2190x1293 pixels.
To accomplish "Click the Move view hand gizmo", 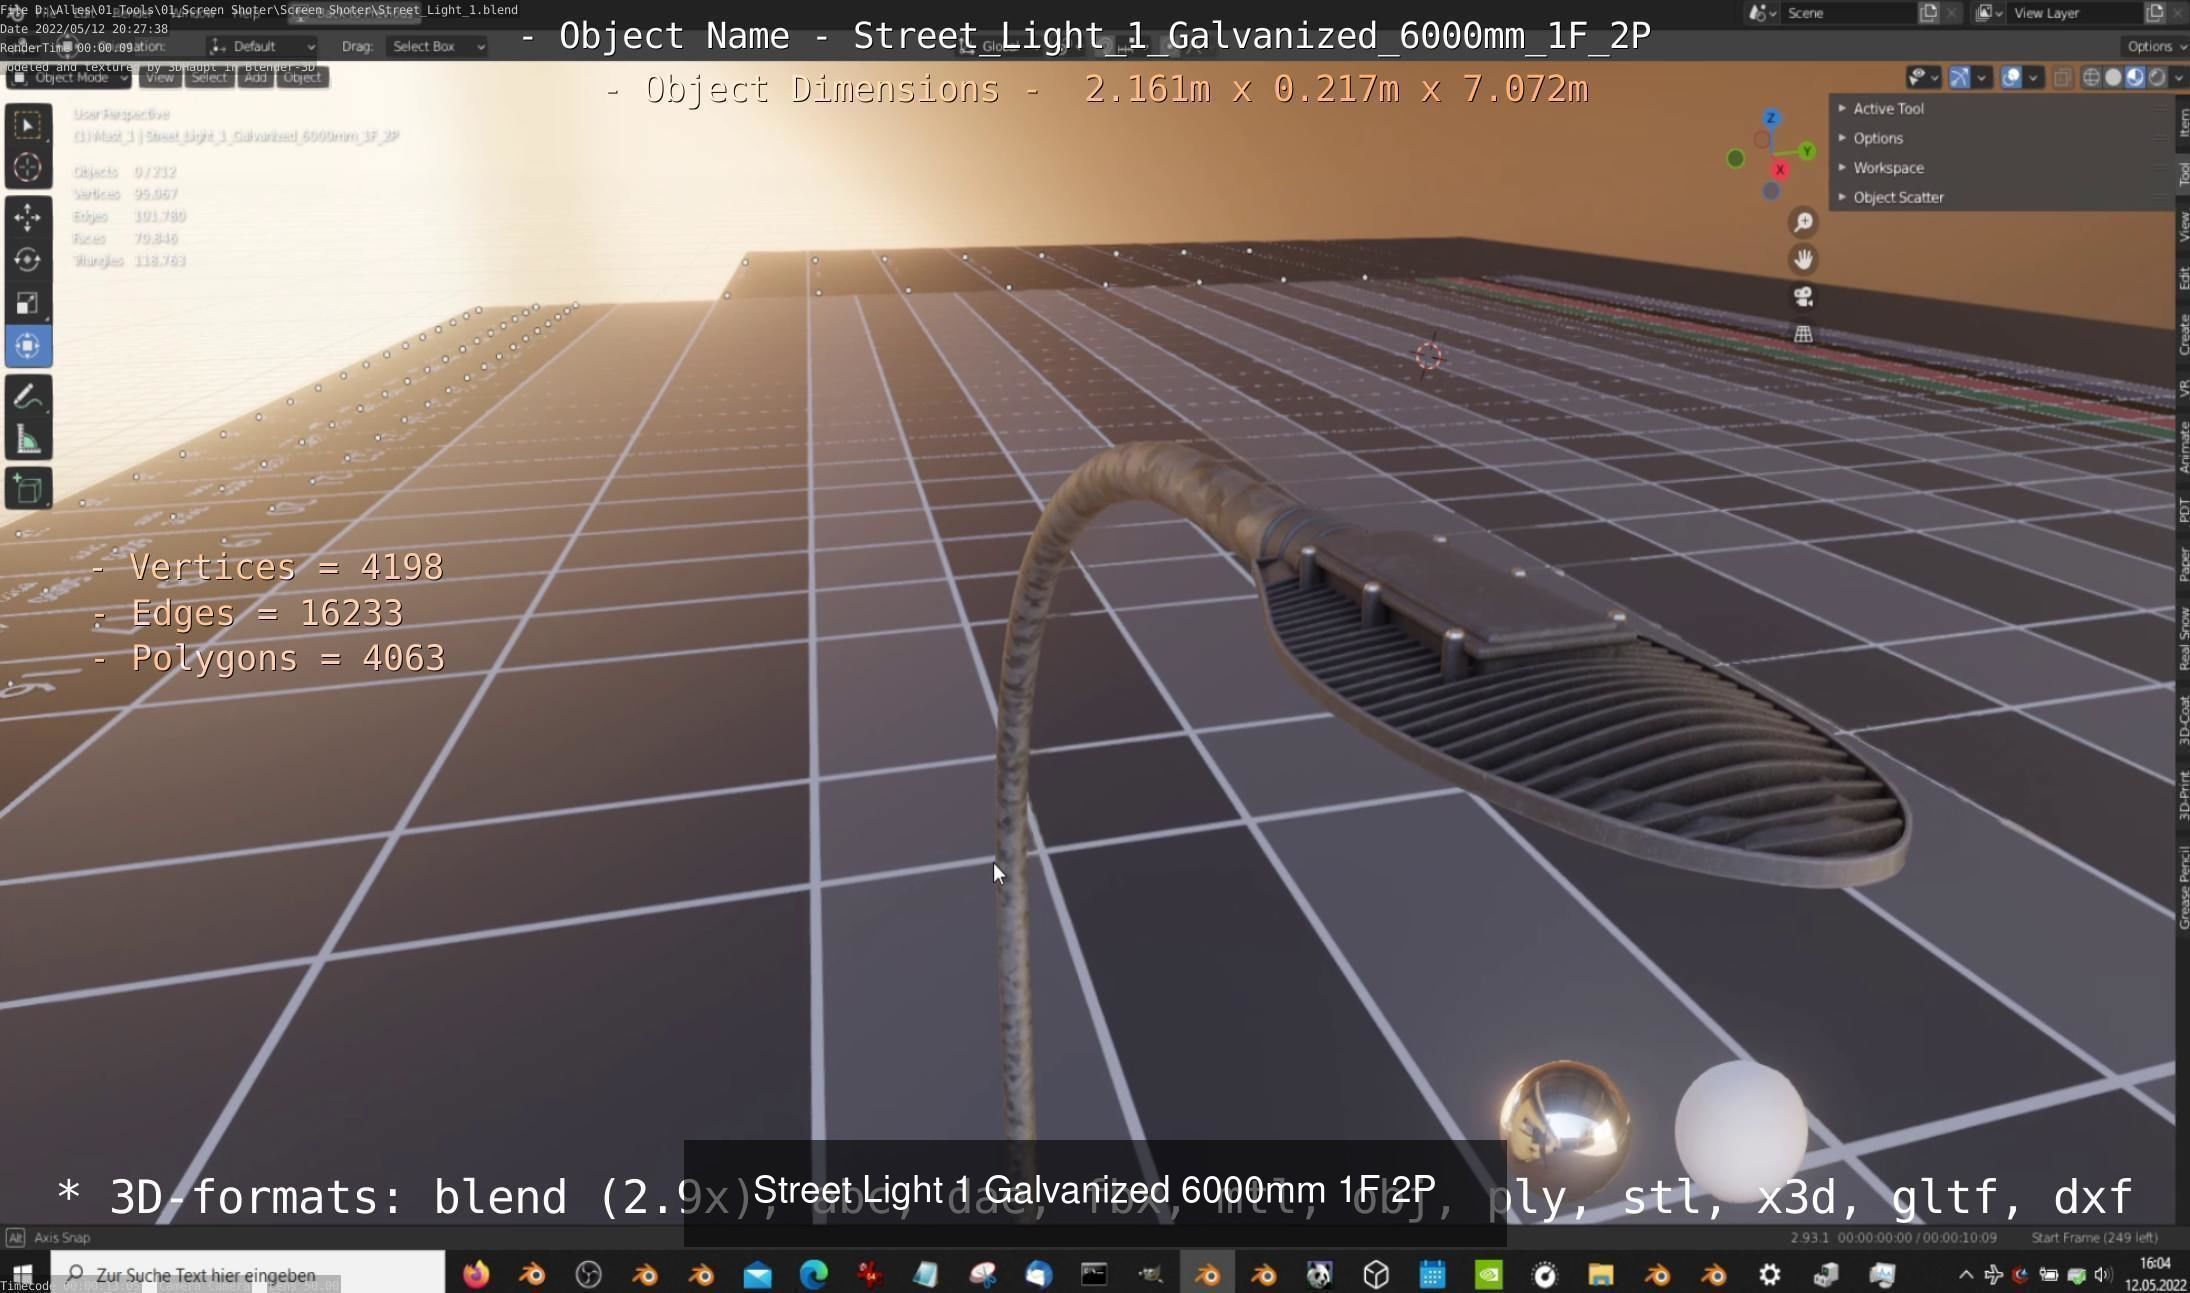I will point(1803,259).
